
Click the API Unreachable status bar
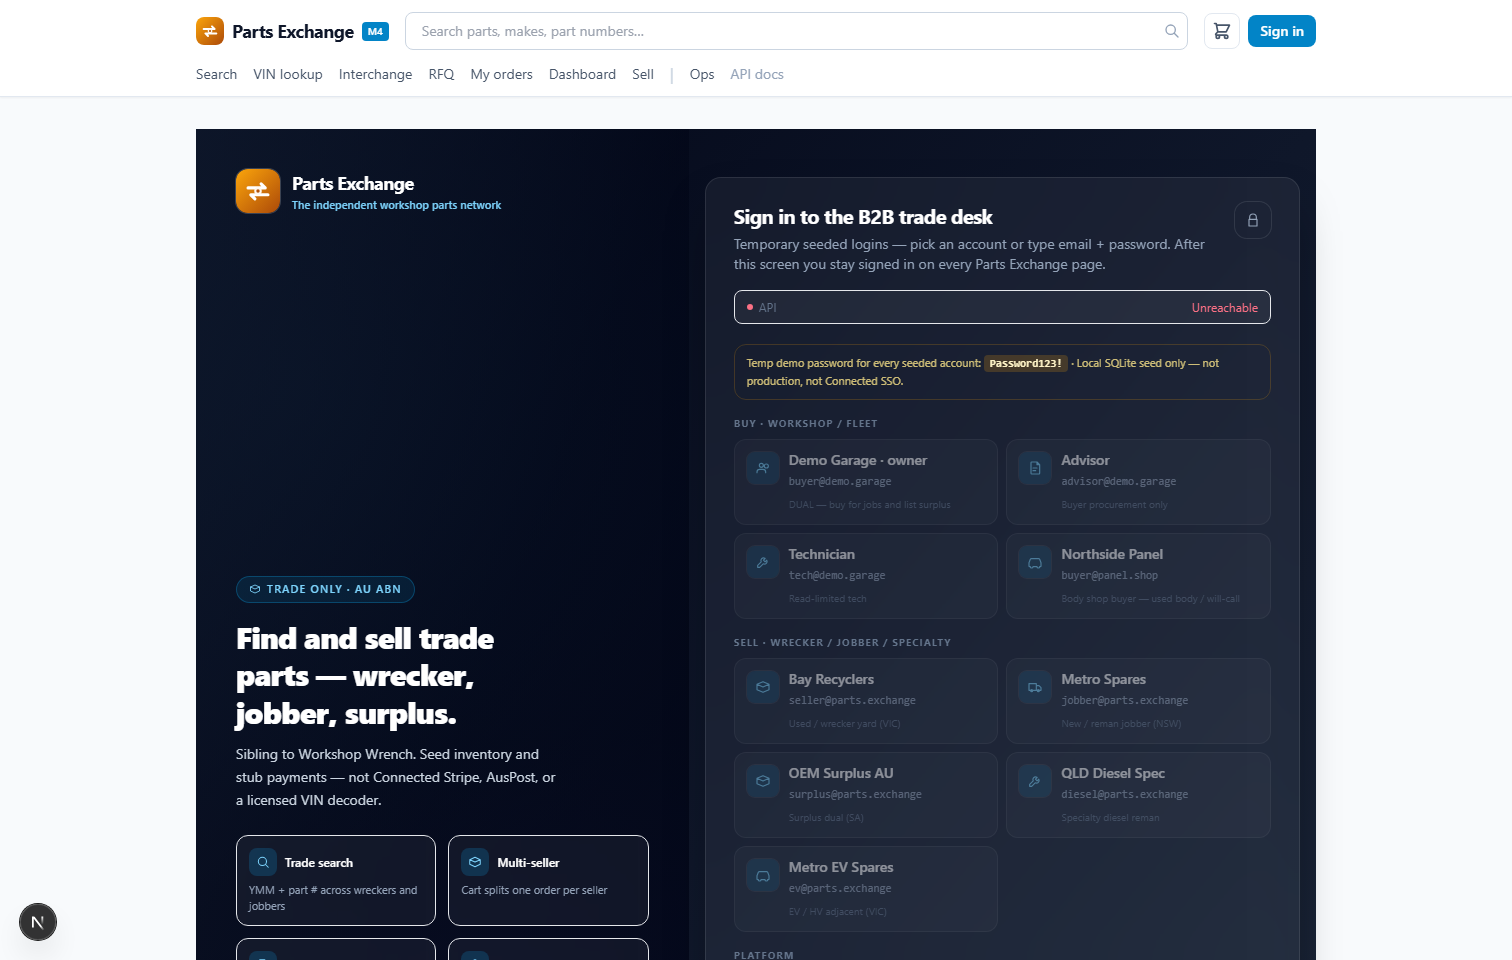tap(1002, 307)
